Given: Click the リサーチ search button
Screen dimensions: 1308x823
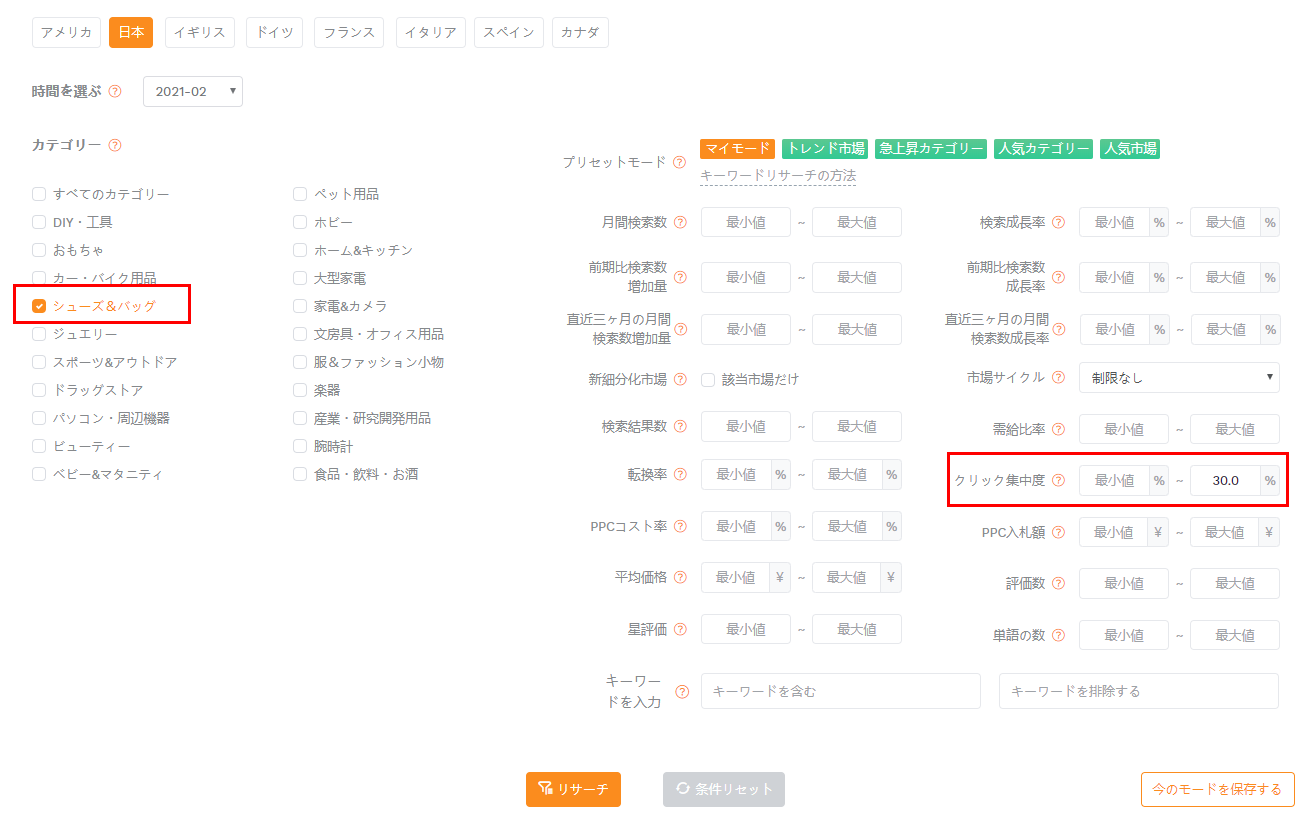Looking at the screenshot, I should pyautogui.click(x=573, y=789).
